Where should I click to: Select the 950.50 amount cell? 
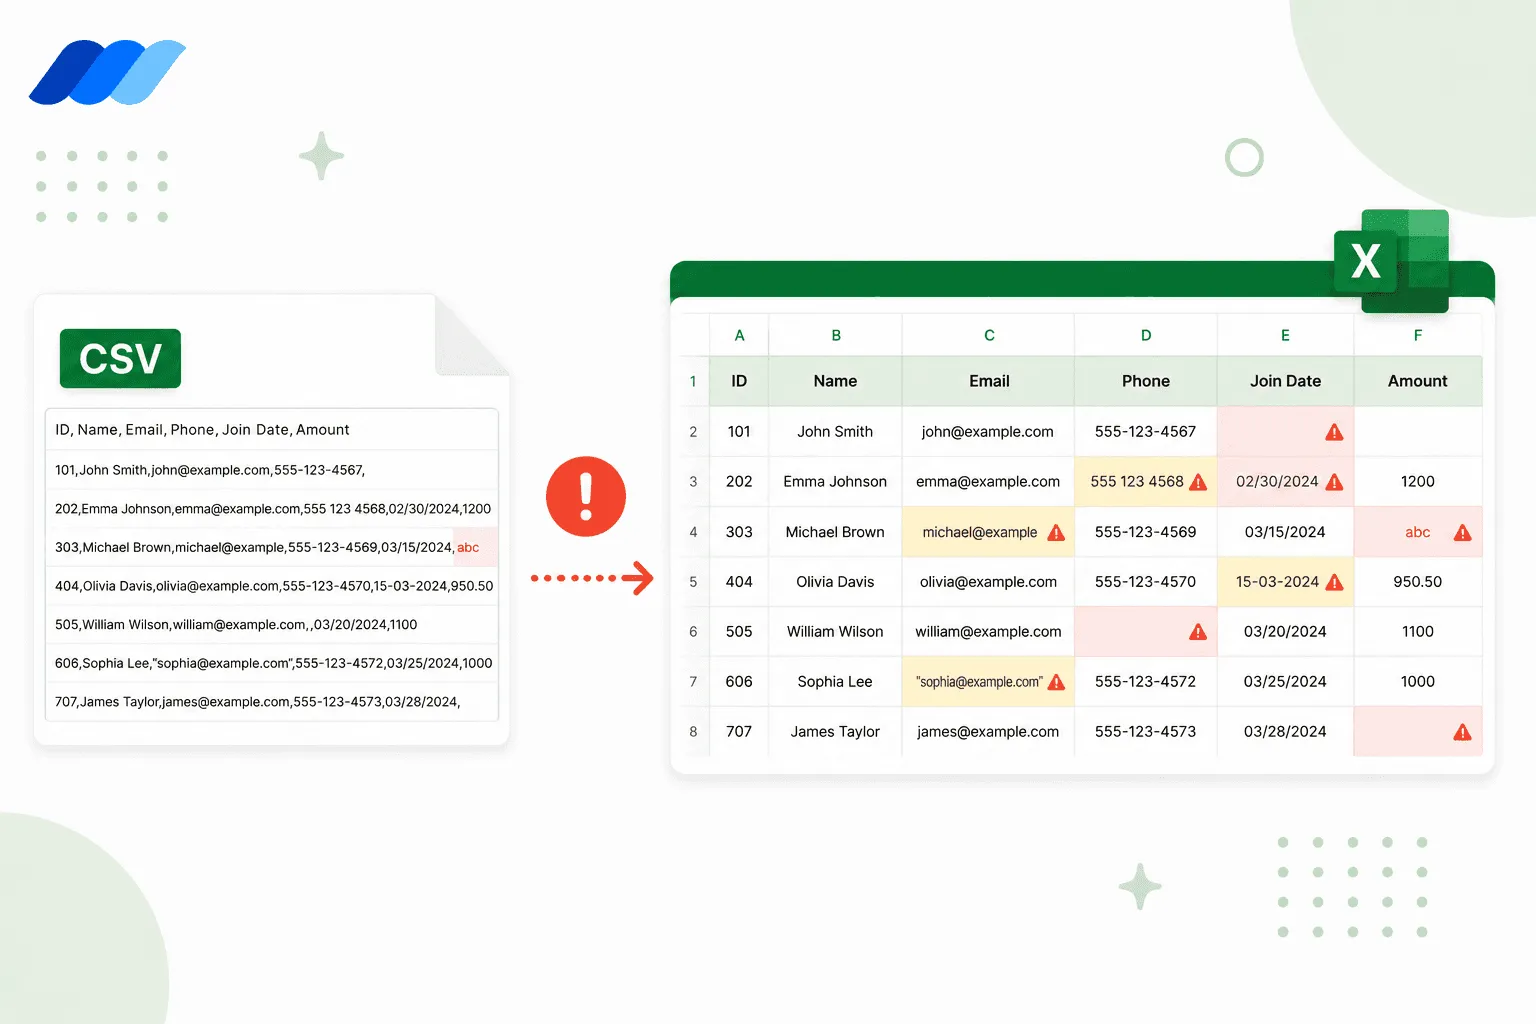coord(1418,582)
